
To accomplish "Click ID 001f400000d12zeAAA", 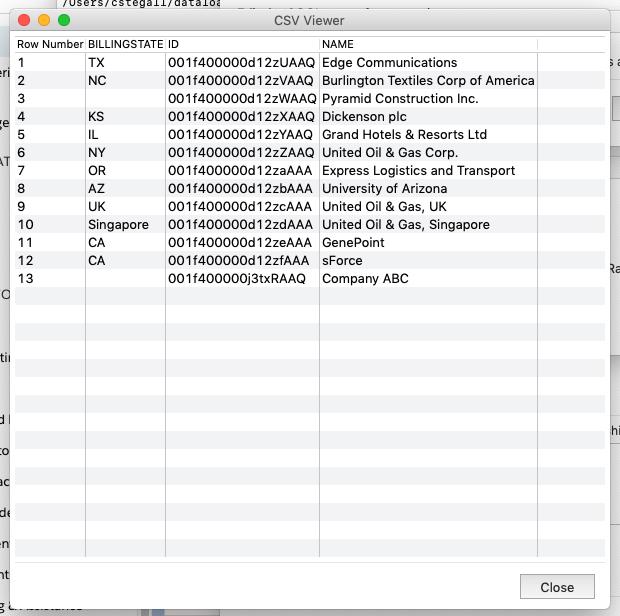I will pos(242,242).
